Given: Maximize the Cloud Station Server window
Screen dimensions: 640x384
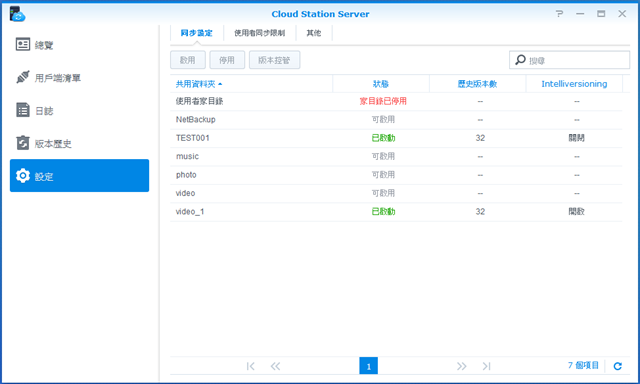Looking at the screenshot, I should point(601,14).
